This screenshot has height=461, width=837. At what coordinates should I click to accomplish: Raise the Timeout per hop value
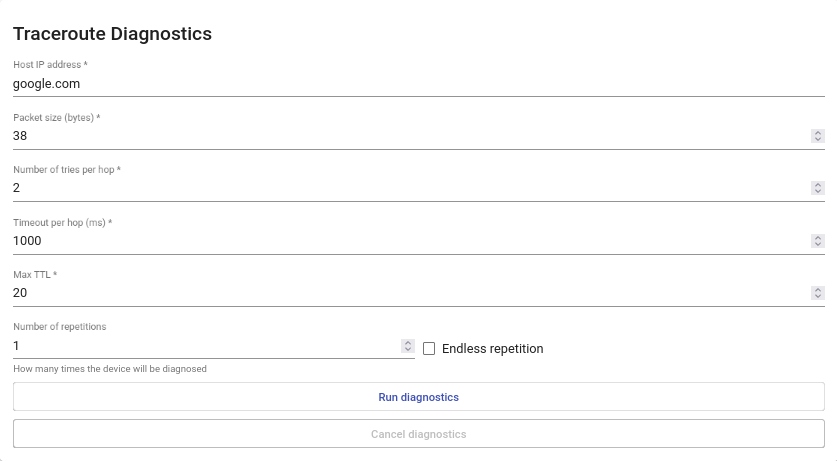pyautogui.click(x=817, y=237)
